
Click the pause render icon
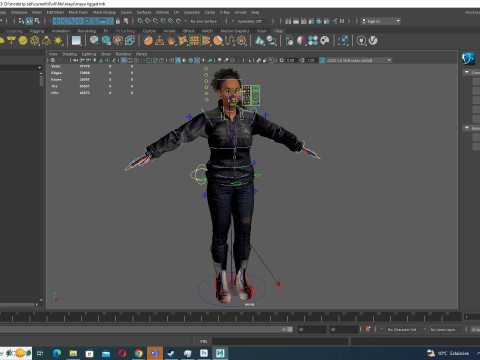342,21
